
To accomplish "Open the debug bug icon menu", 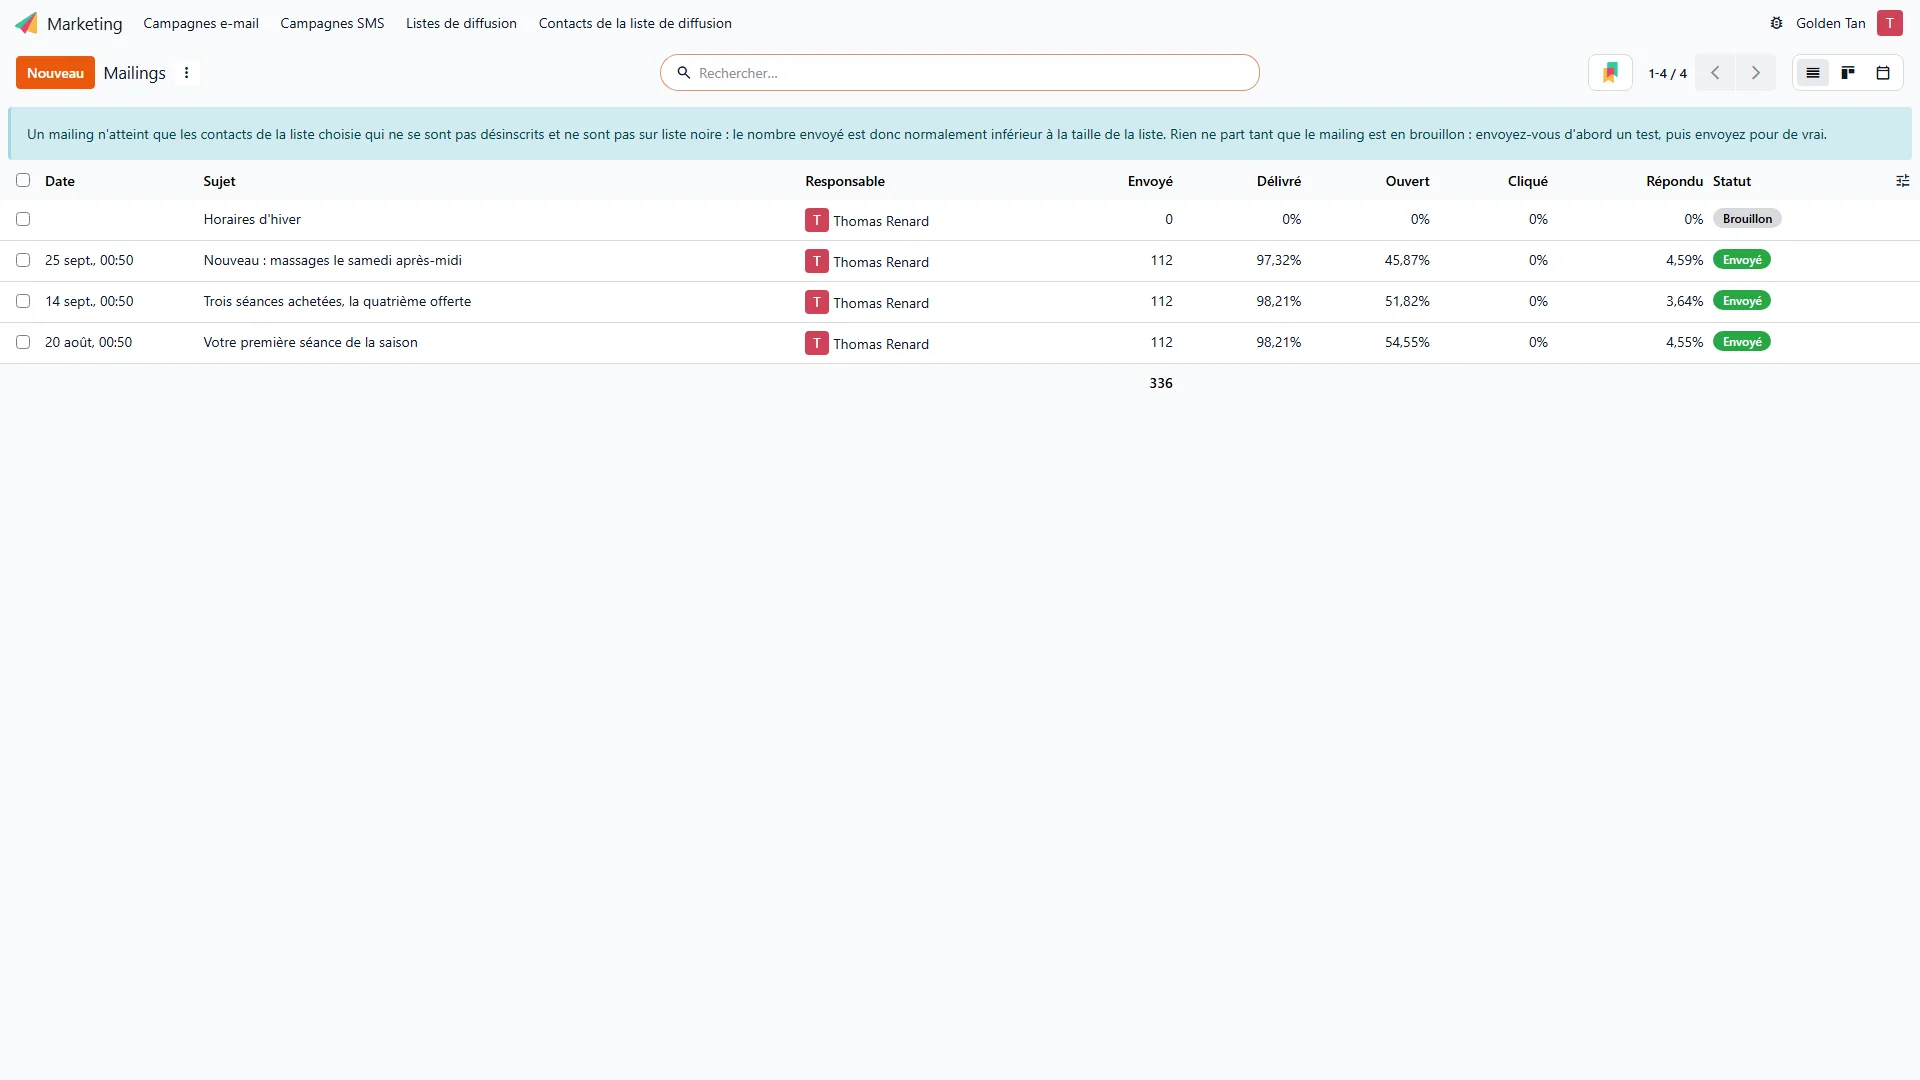I will (x=1776, y=23).
